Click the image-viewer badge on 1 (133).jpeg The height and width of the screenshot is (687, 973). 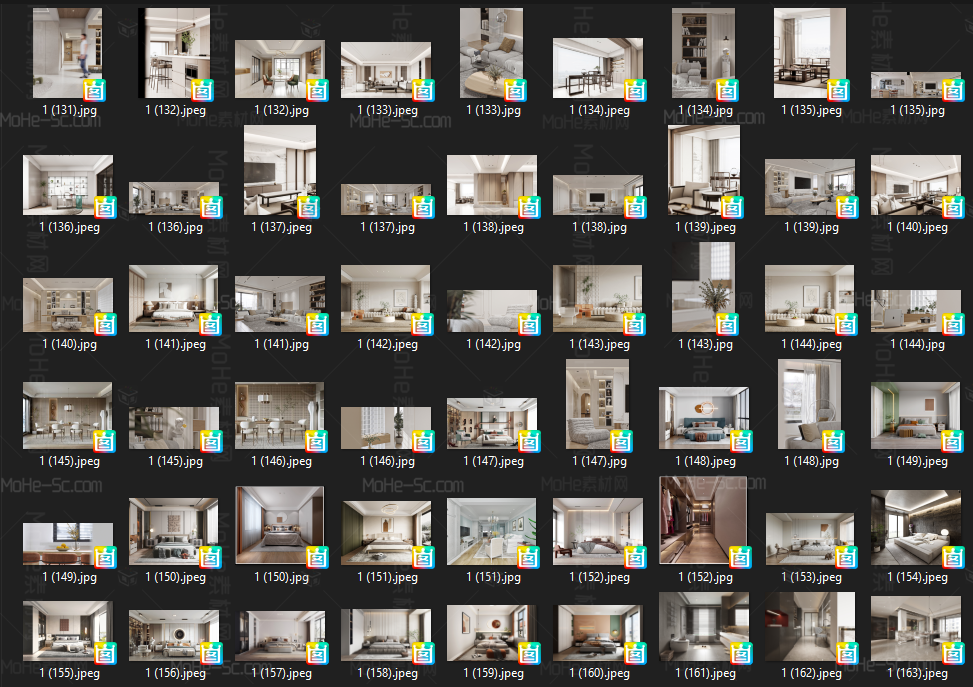(x=423, y=91)
